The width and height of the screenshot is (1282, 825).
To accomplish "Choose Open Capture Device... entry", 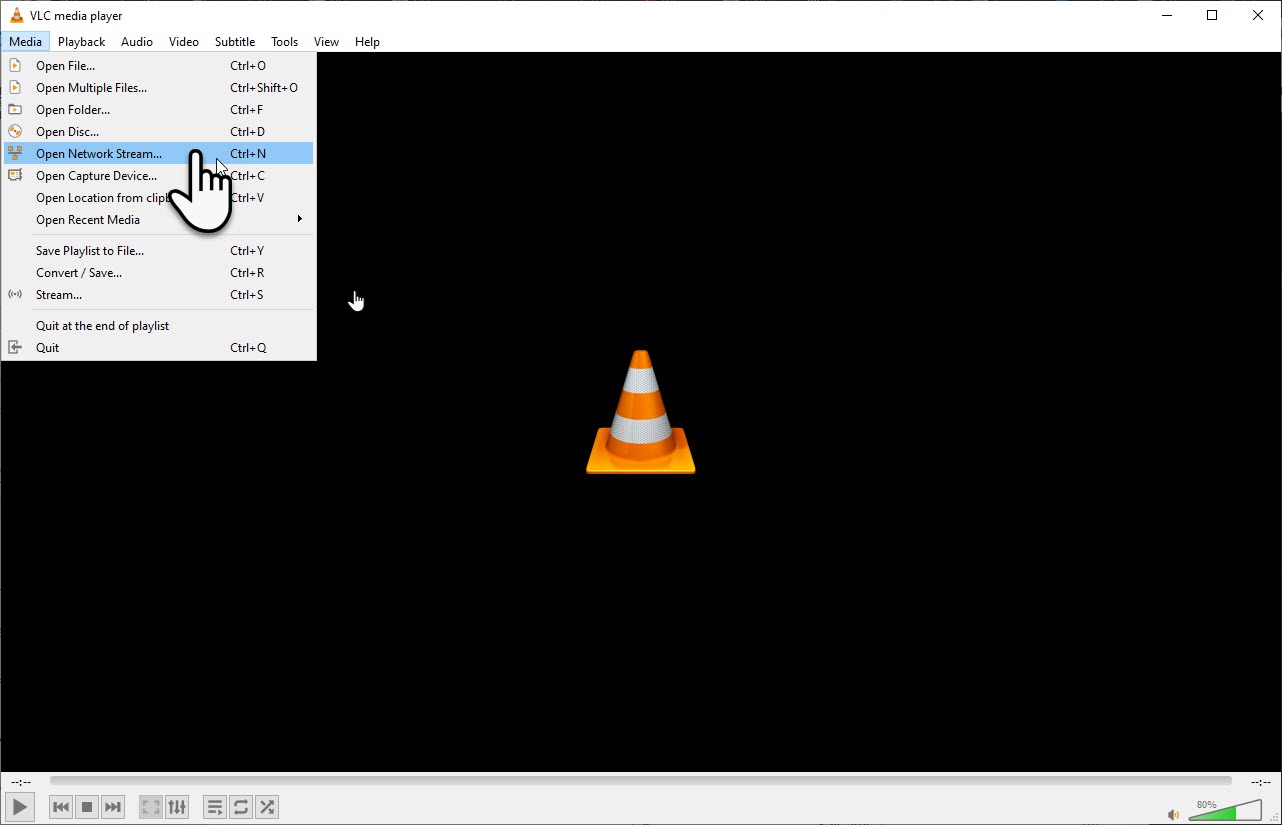I will (159, 176).
